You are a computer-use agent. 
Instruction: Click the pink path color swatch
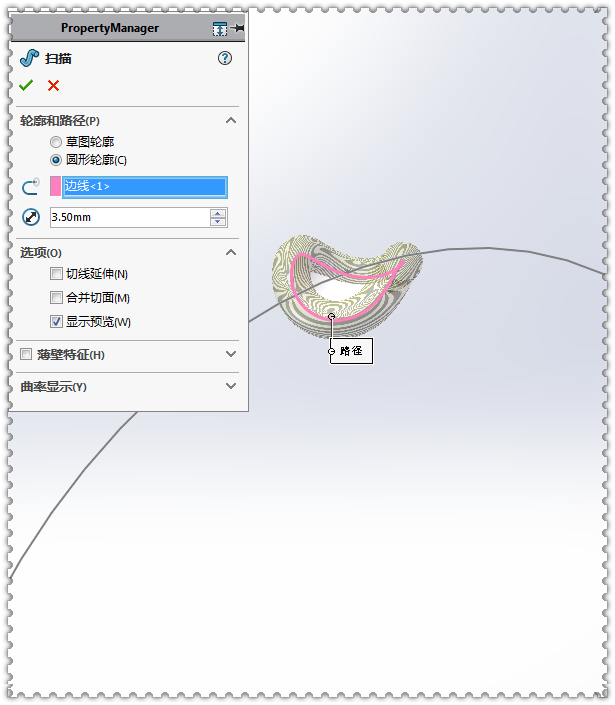(x=55, y=186)
